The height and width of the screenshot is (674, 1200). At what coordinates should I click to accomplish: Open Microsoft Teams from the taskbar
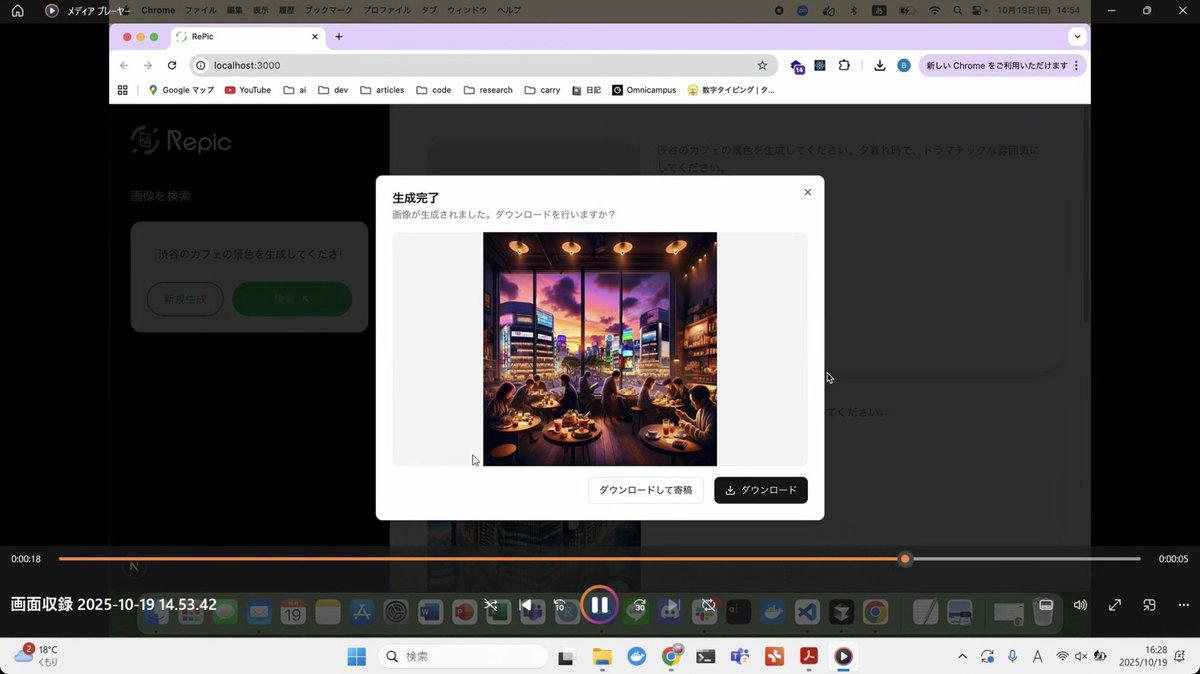(740, 656)
